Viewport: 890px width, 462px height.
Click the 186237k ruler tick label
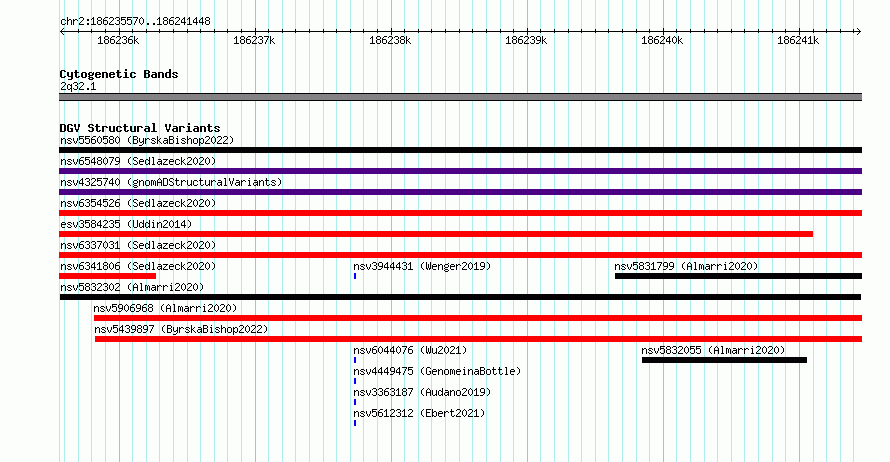pyautogui.click(x=254, y=41)
